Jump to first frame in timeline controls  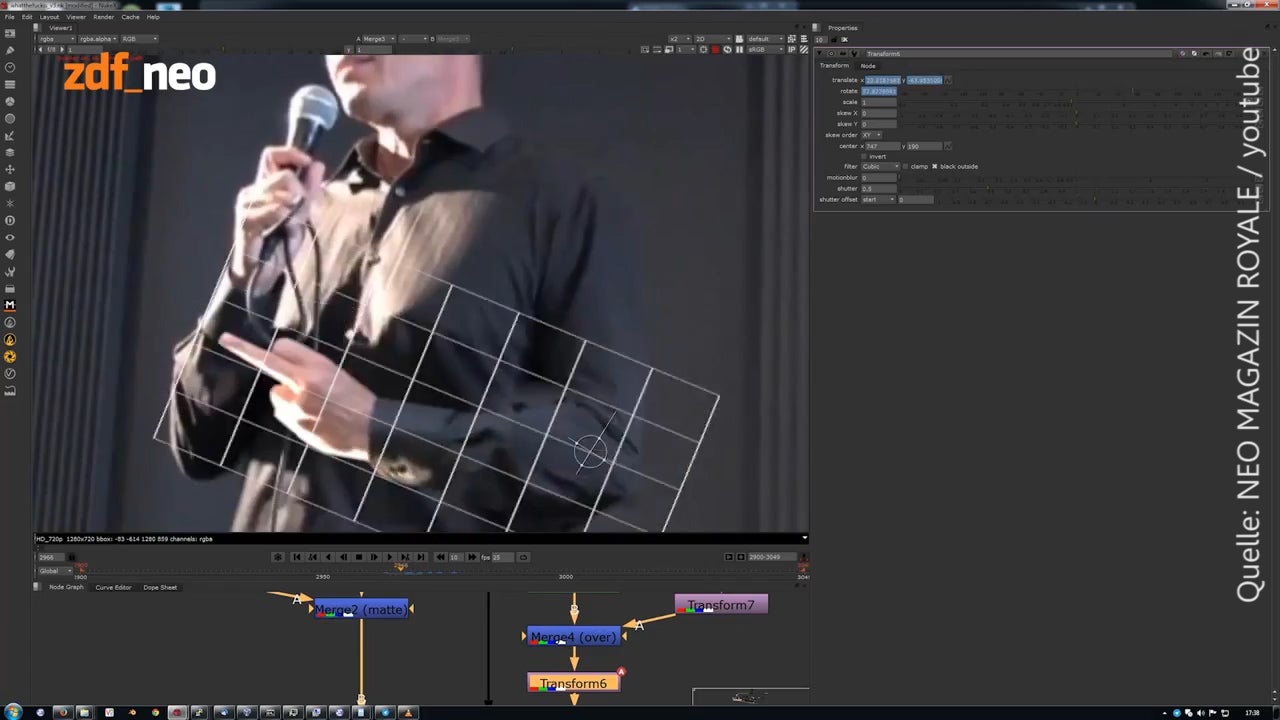click(297, 557)
